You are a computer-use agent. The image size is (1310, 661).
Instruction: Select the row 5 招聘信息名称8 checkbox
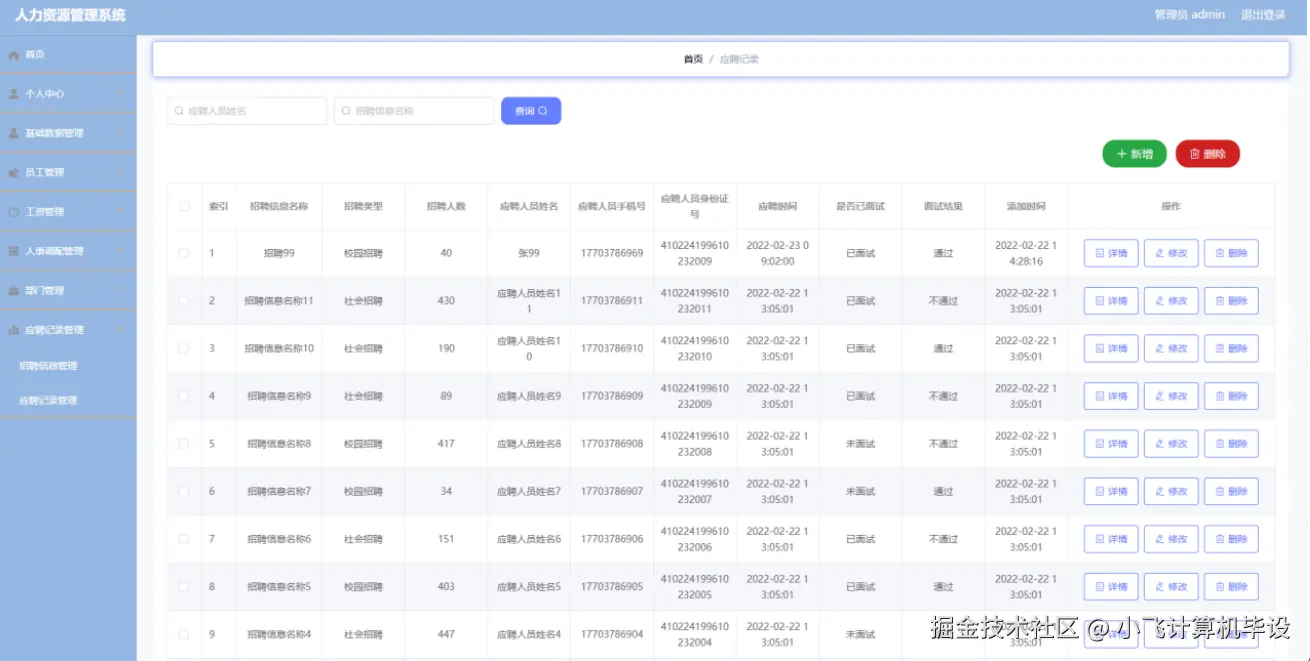pyautogui.click(x=184, y=444)
